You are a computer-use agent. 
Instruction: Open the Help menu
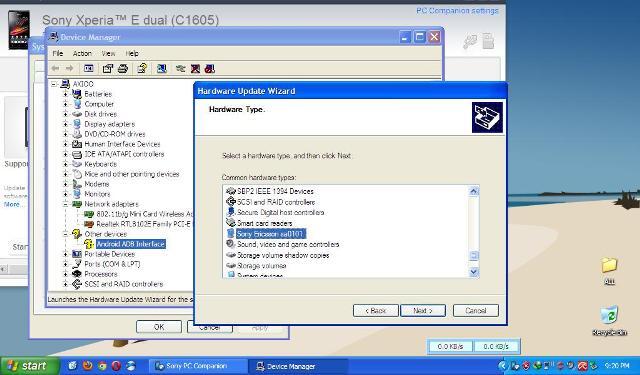[132, 53]
